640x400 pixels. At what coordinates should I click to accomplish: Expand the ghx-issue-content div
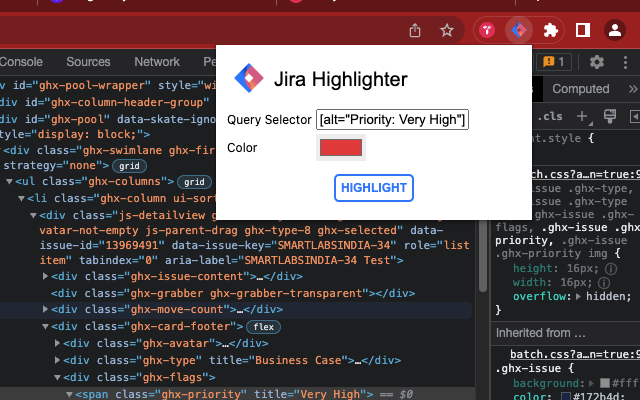pos(45,276)
